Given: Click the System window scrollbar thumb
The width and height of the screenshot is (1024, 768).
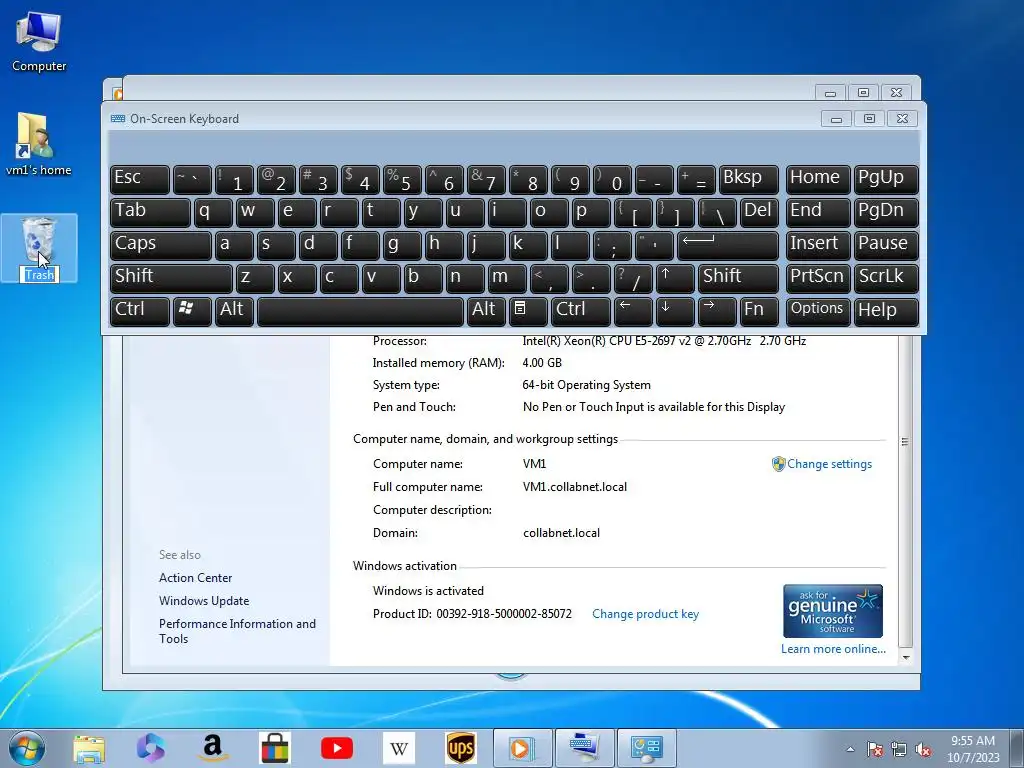Looking at the screenshot, I should pyautogui.click(x=905, y=441).
